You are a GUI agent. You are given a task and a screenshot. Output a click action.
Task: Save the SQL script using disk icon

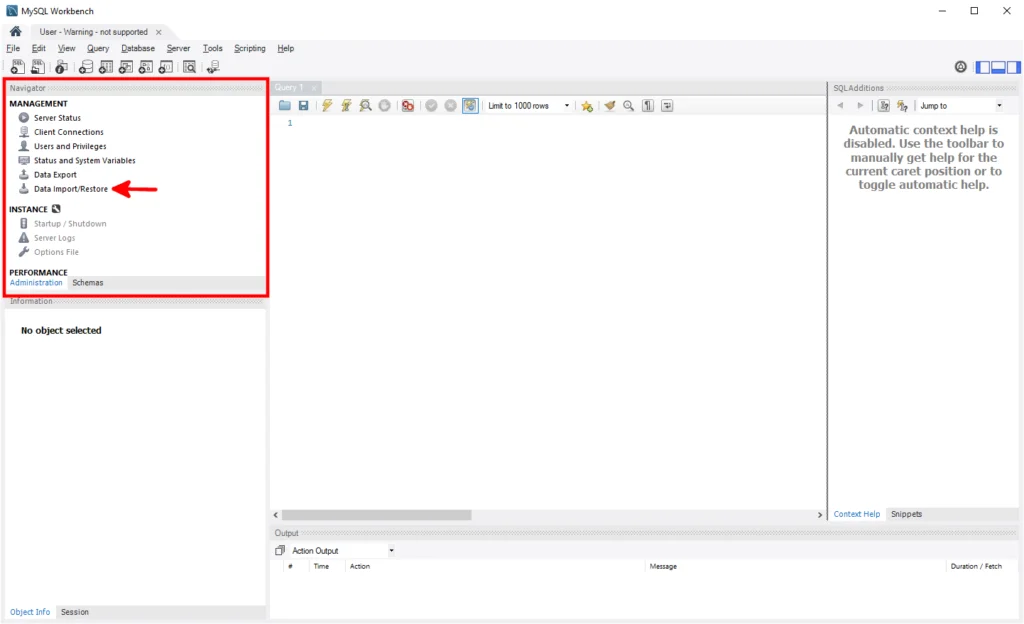pos(303,105)
